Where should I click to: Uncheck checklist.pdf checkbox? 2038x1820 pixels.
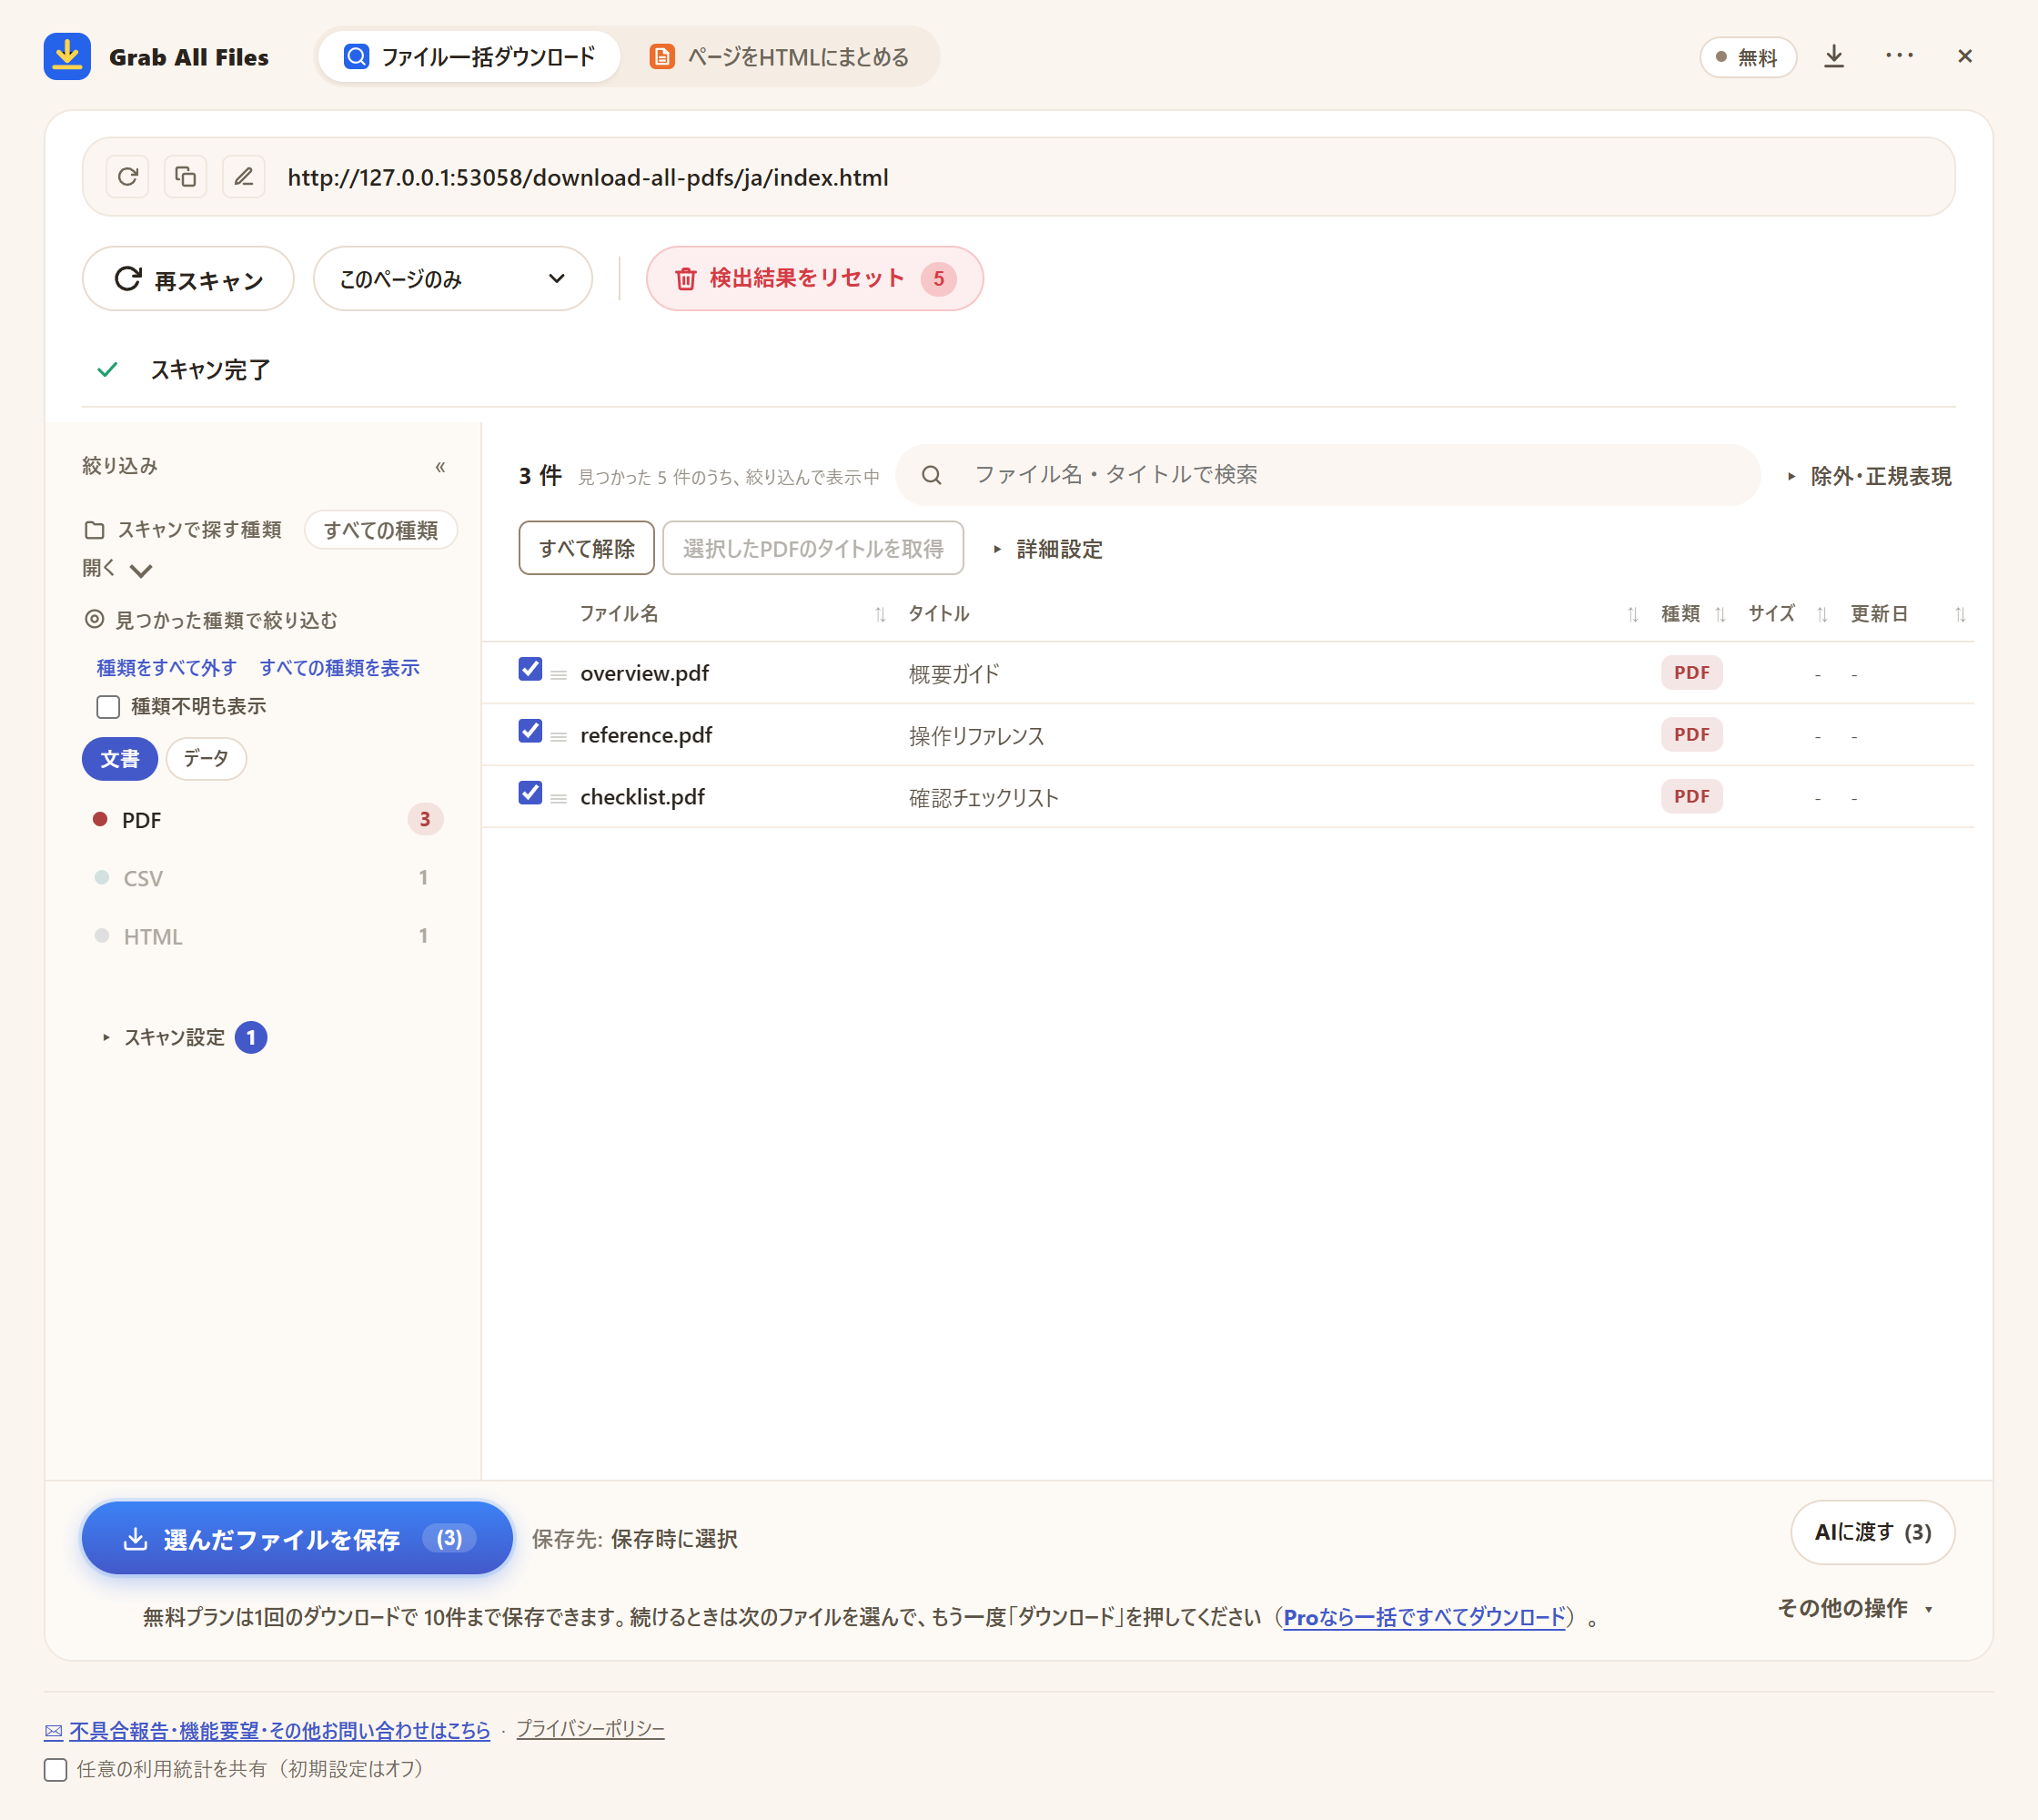pos(530,793)
